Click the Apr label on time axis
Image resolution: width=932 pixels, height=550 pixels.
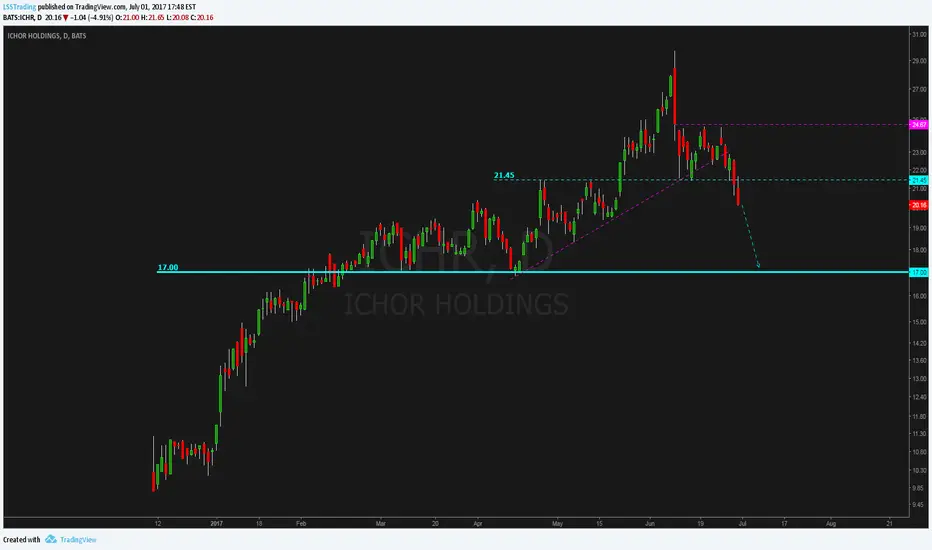[478, 524]
